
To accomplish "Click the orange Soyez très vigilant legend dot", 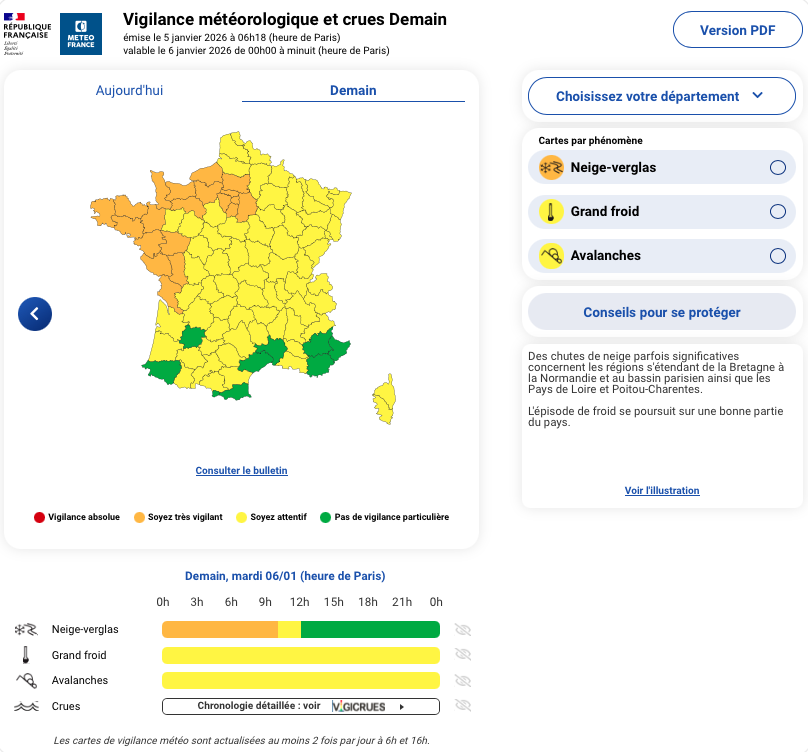I will [139, 517].
